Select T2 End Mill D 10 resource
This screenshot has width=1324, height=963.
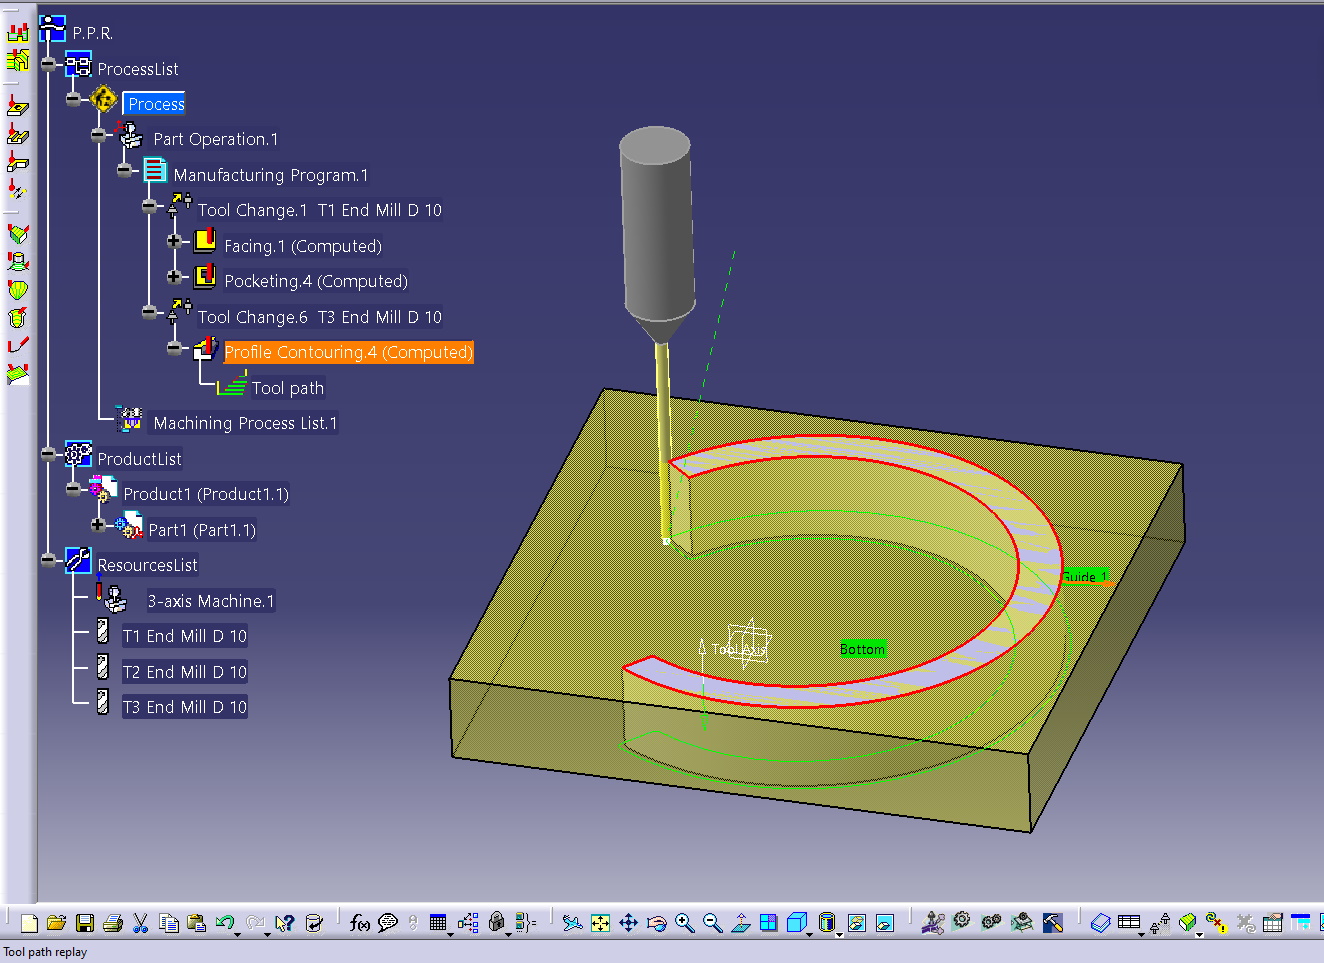coord(184,672)
